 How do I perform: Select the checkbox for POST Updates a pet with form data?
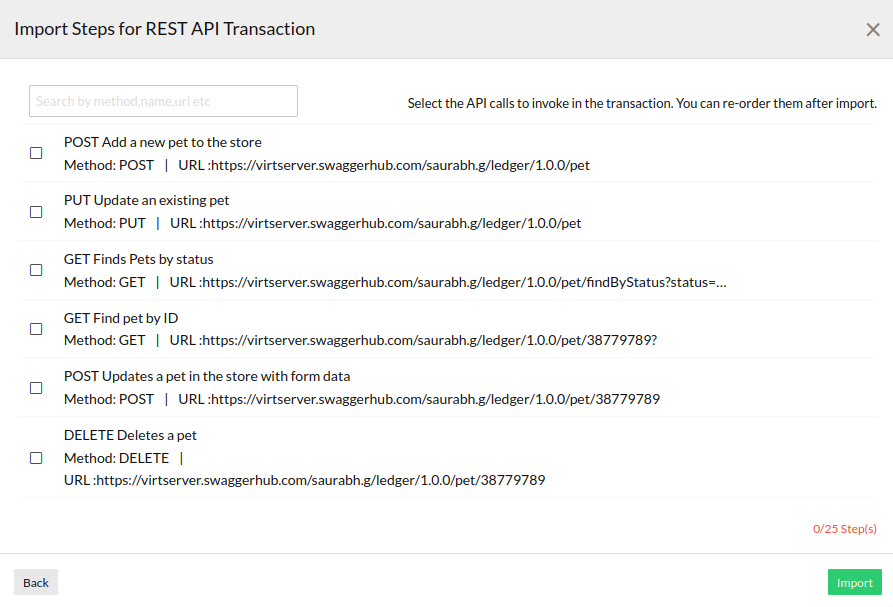click(36, 387)
